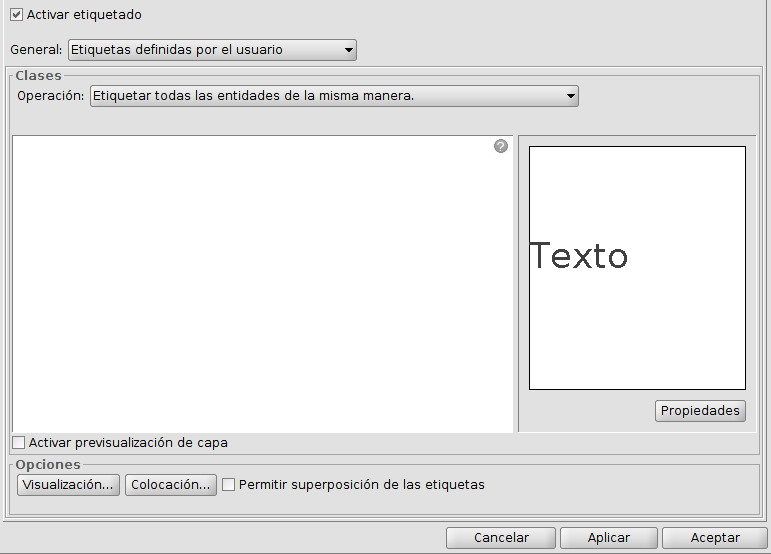Expand the Operación dropdown list
The height and width of the screenshot is (554, 771).
point(334,96)
